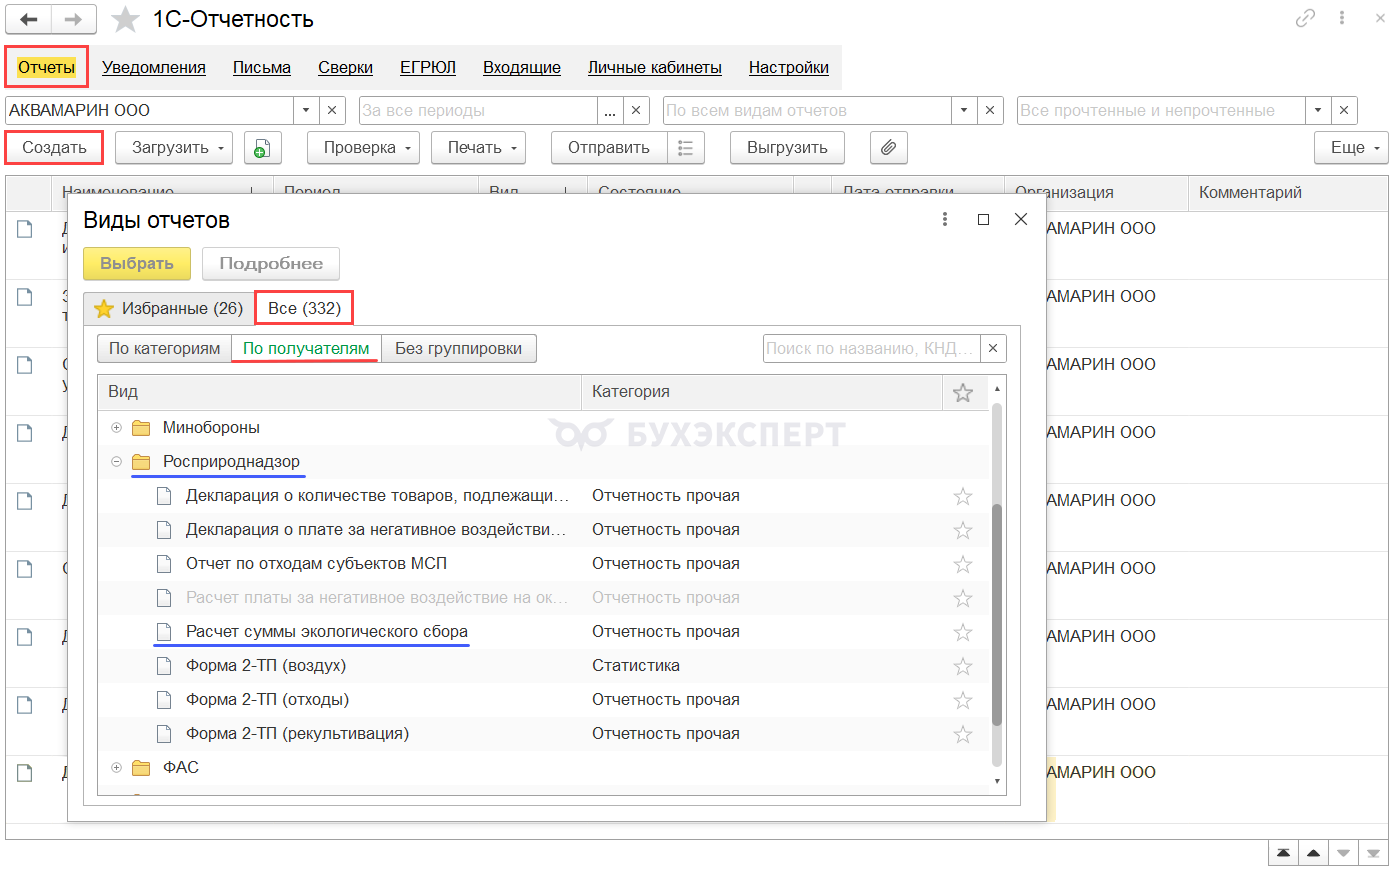Click the list icon beside Отправить

tap(686, 148)
